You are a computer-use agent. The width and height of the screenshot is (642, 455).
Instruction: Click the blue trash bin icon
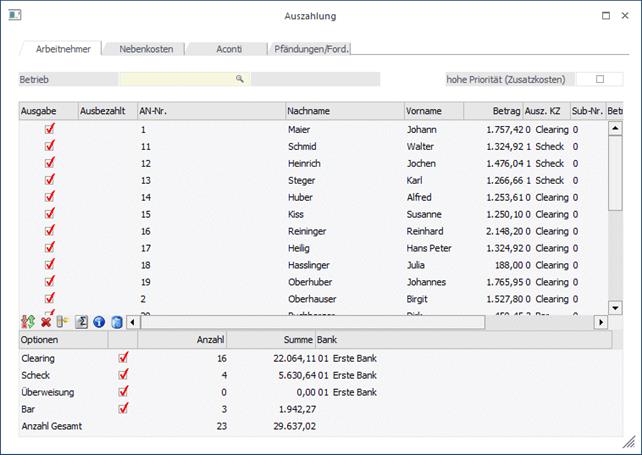pyautogui.click(x=117, y=322)
